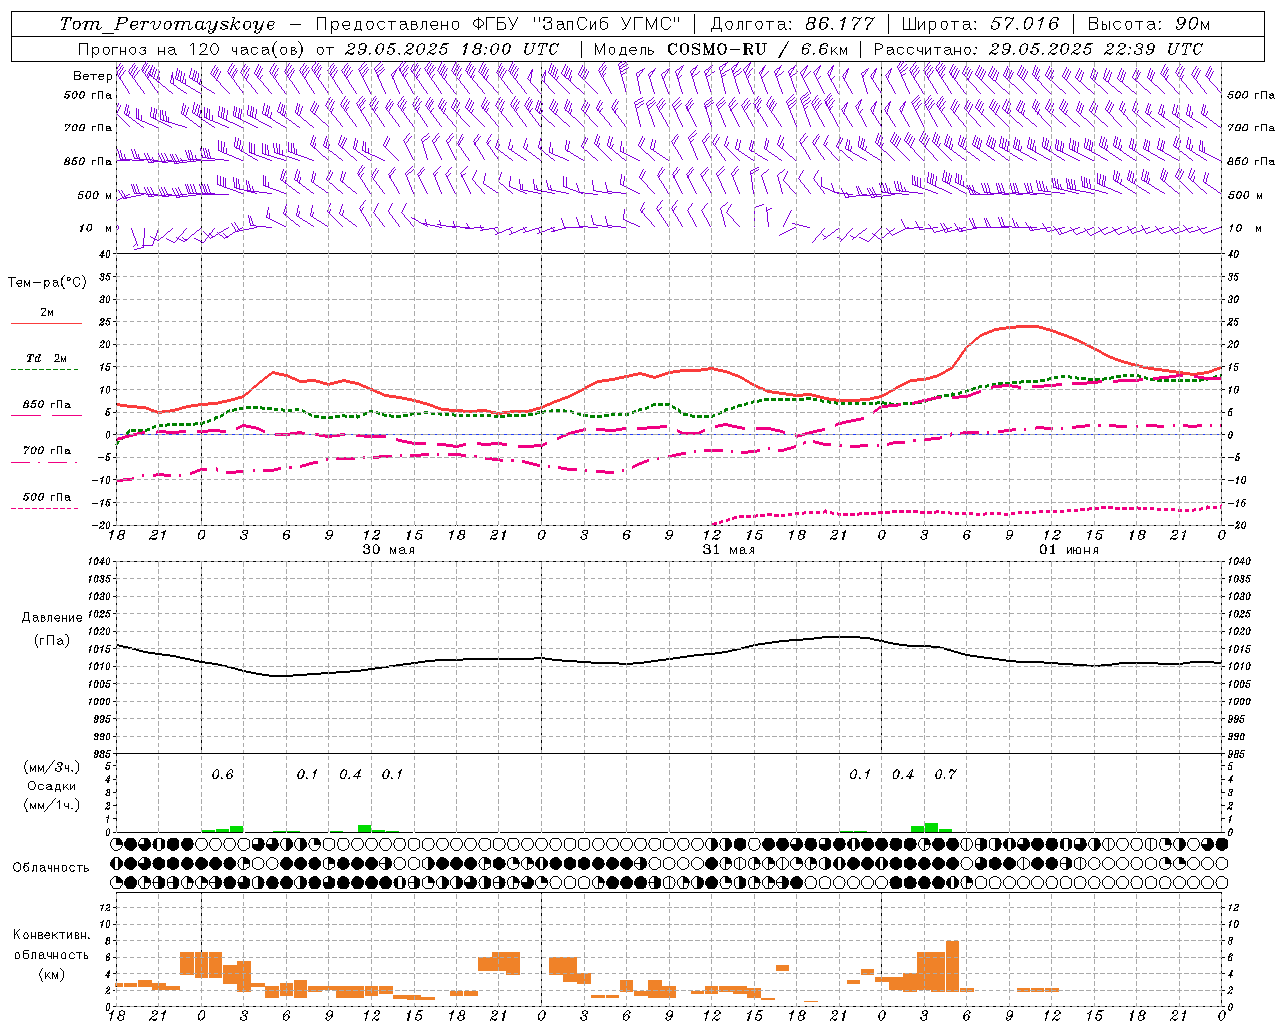Viewport: 1280px width, 1024px height.
Task: Click the '30 мая' date label
Action: tap(388, 550)
